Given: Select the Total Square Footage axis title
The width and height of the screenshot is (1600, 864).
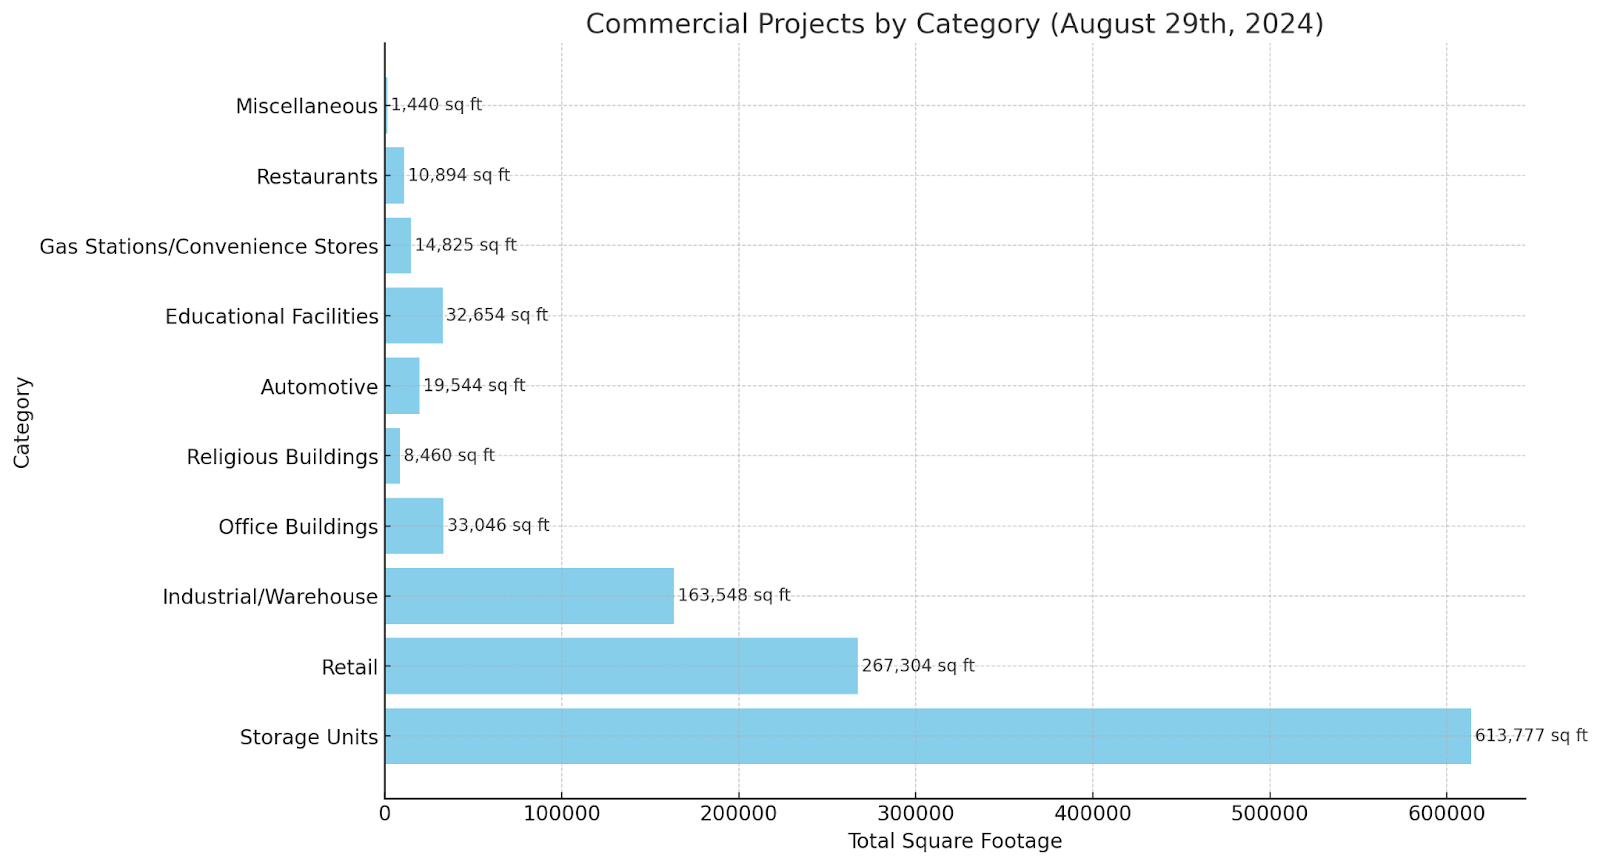Looking at the screenshot, I should [954, 842].
